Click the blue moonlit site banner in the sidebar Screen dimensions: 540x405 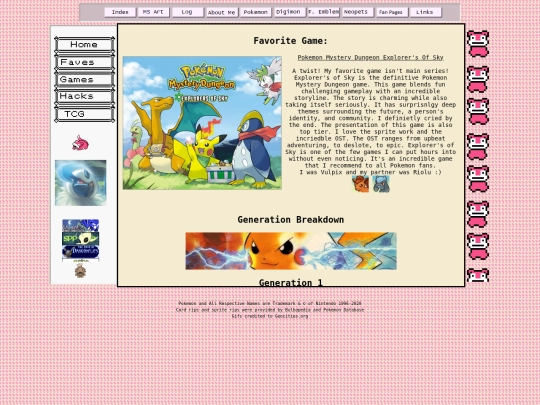pos(81,225)
